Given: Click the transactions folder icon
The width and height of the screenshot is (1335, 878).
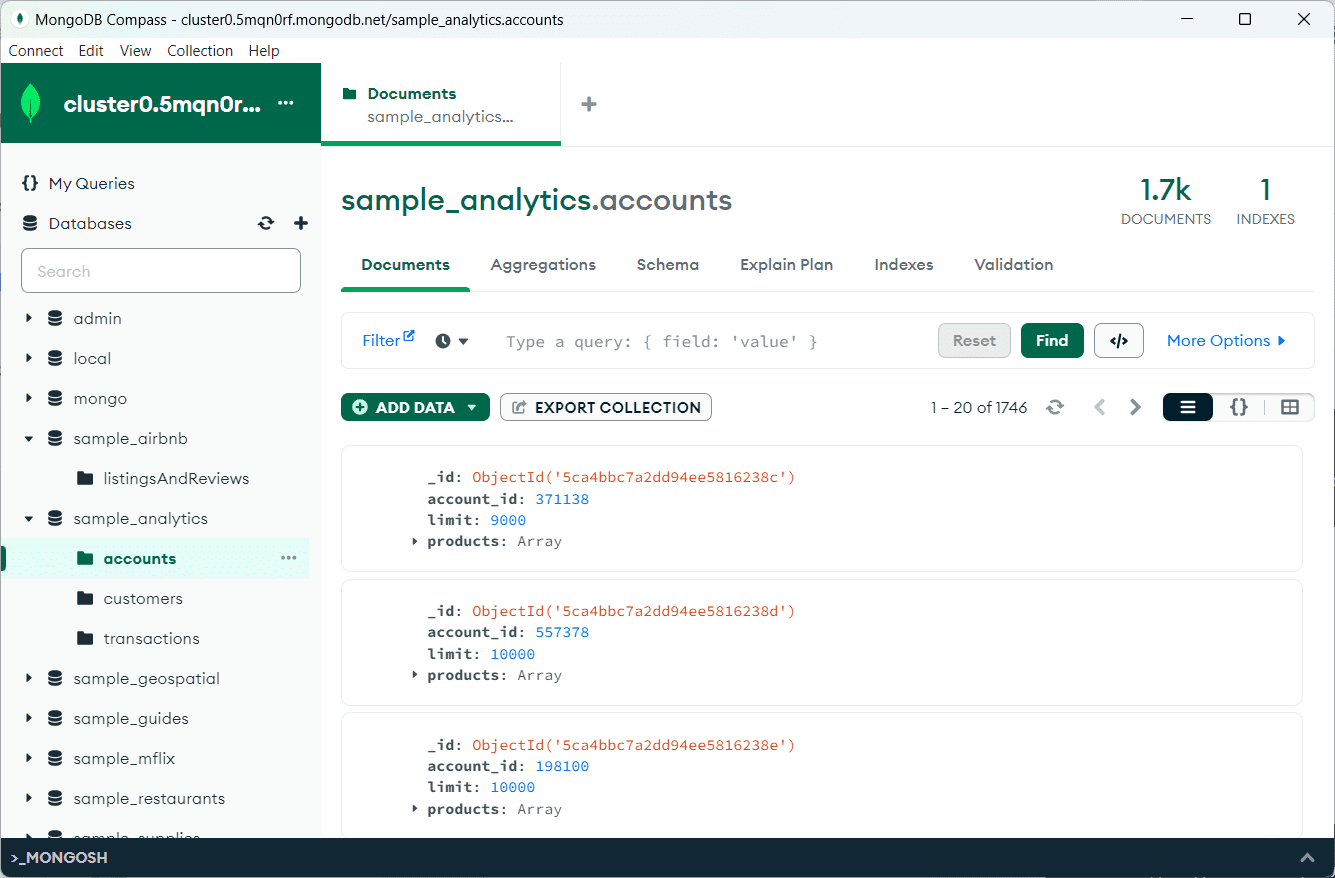Looking at the screenshot, I should click(x=85, y=638).
